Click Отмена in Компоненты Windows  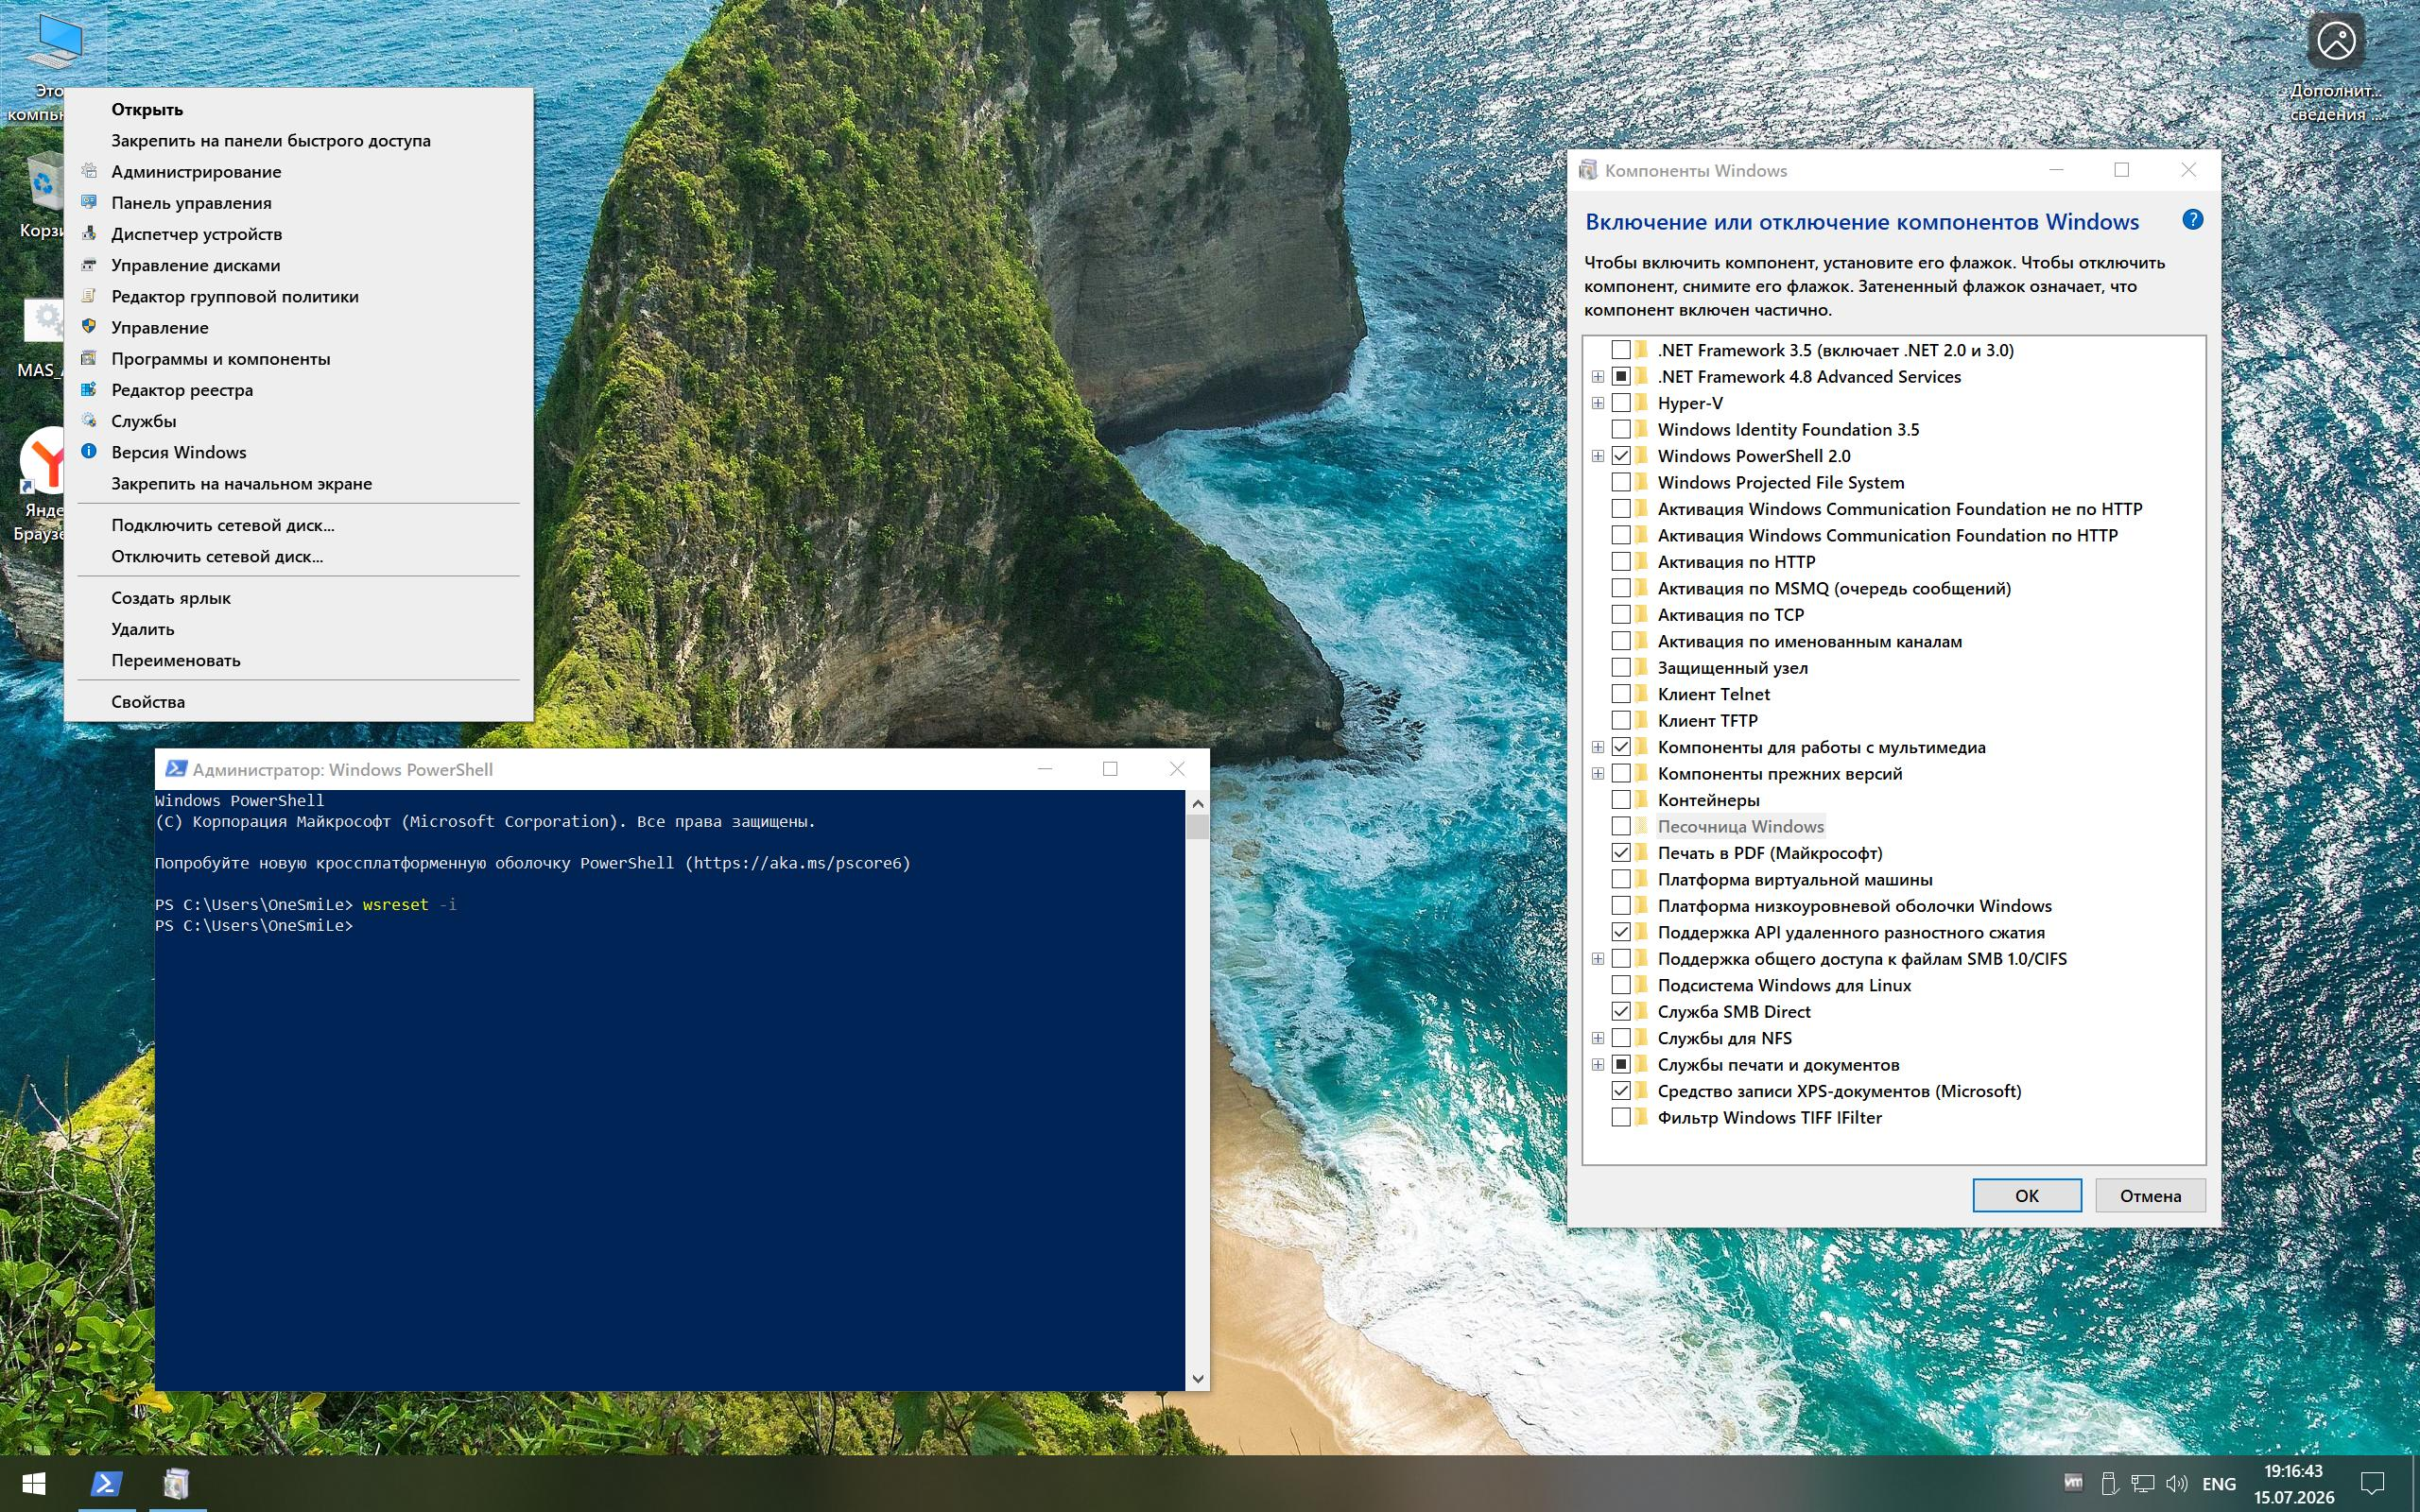(2150, 1195)
